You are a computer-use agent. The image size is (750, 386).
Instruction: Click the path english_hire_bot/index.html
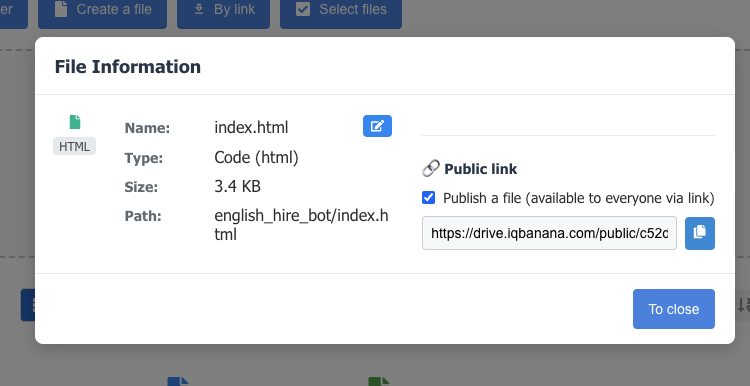point(301,225)
